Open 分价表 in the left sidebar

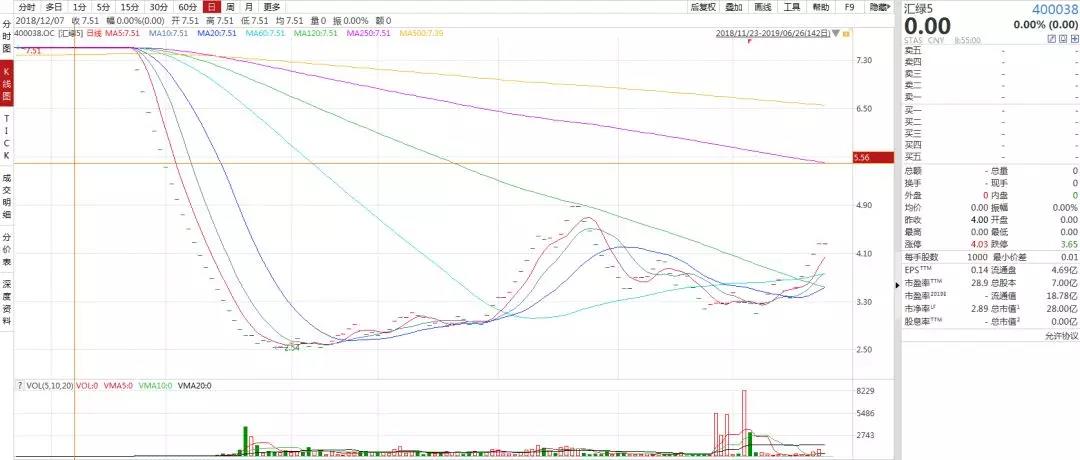point(6,248)
